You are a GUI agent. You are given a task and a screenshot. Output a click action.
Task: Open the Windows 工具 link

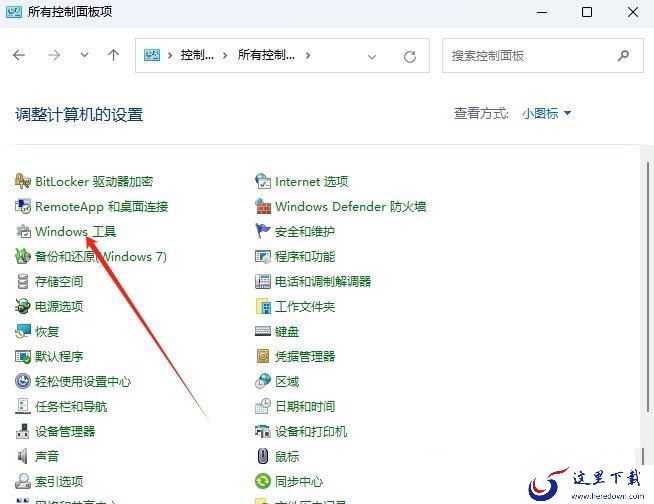[x=75, y=232]
